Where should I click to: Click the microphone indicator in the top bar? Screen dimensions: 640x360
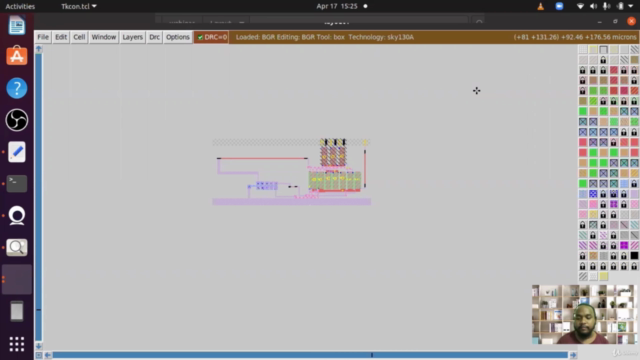point(607,6)
